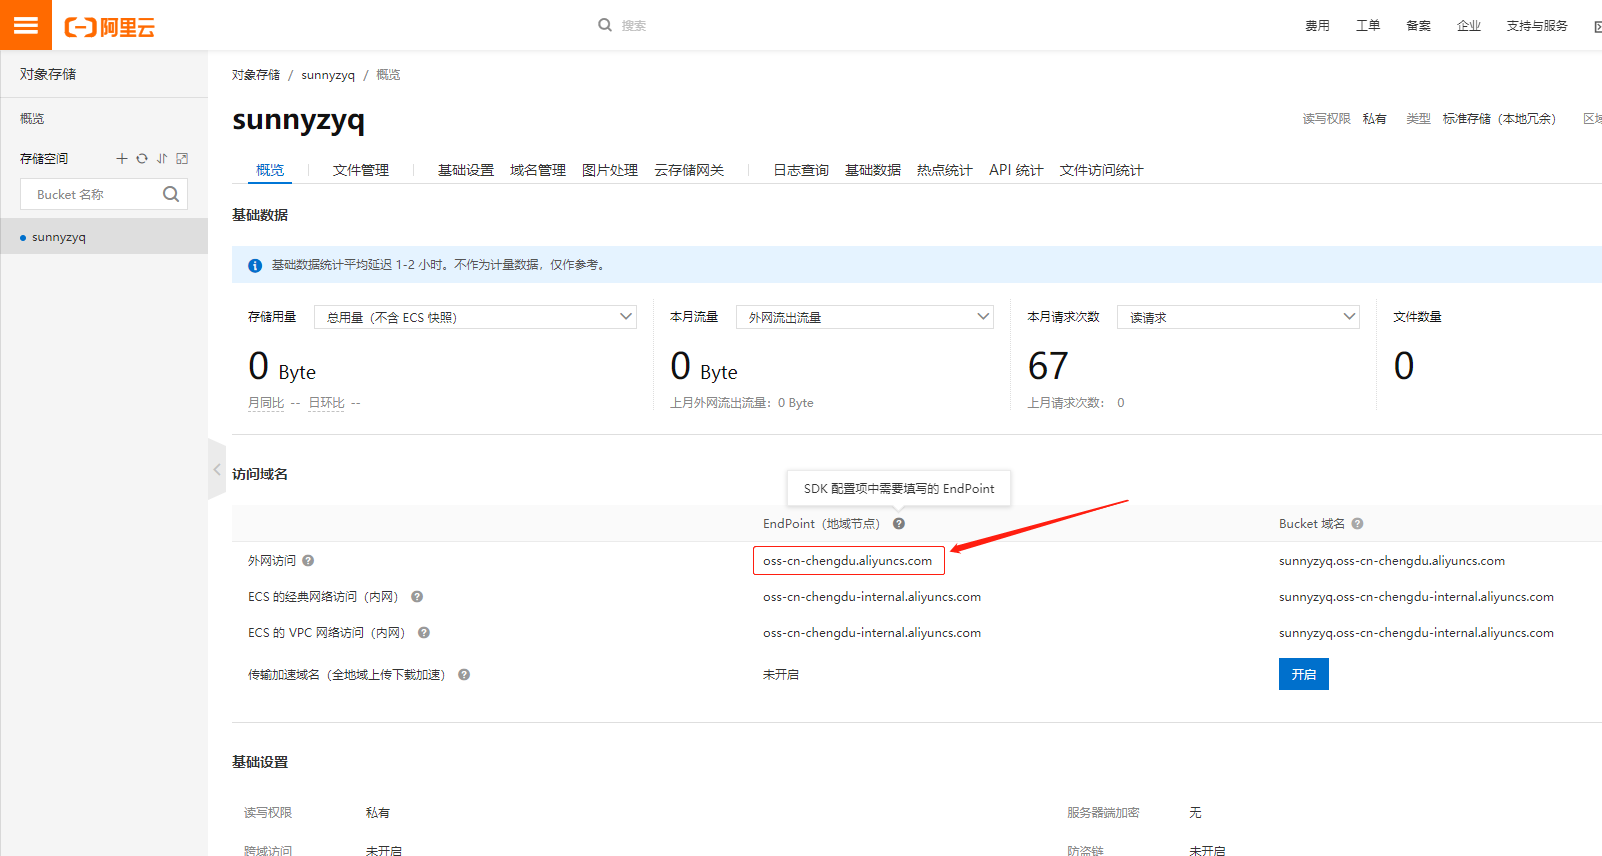Switch to the 文件管理 tab
This screenshot has width=1602, height=856.
click(x=361, y=170)
